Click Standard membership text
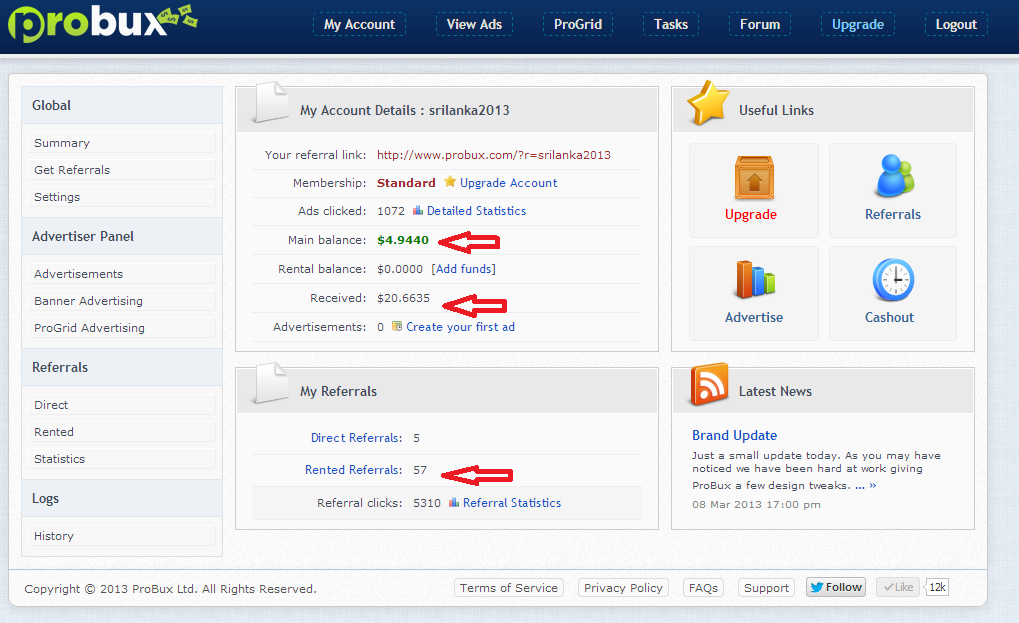This screenshot has height=623, width=1019. pyautogui.click(x=406, y=183)
